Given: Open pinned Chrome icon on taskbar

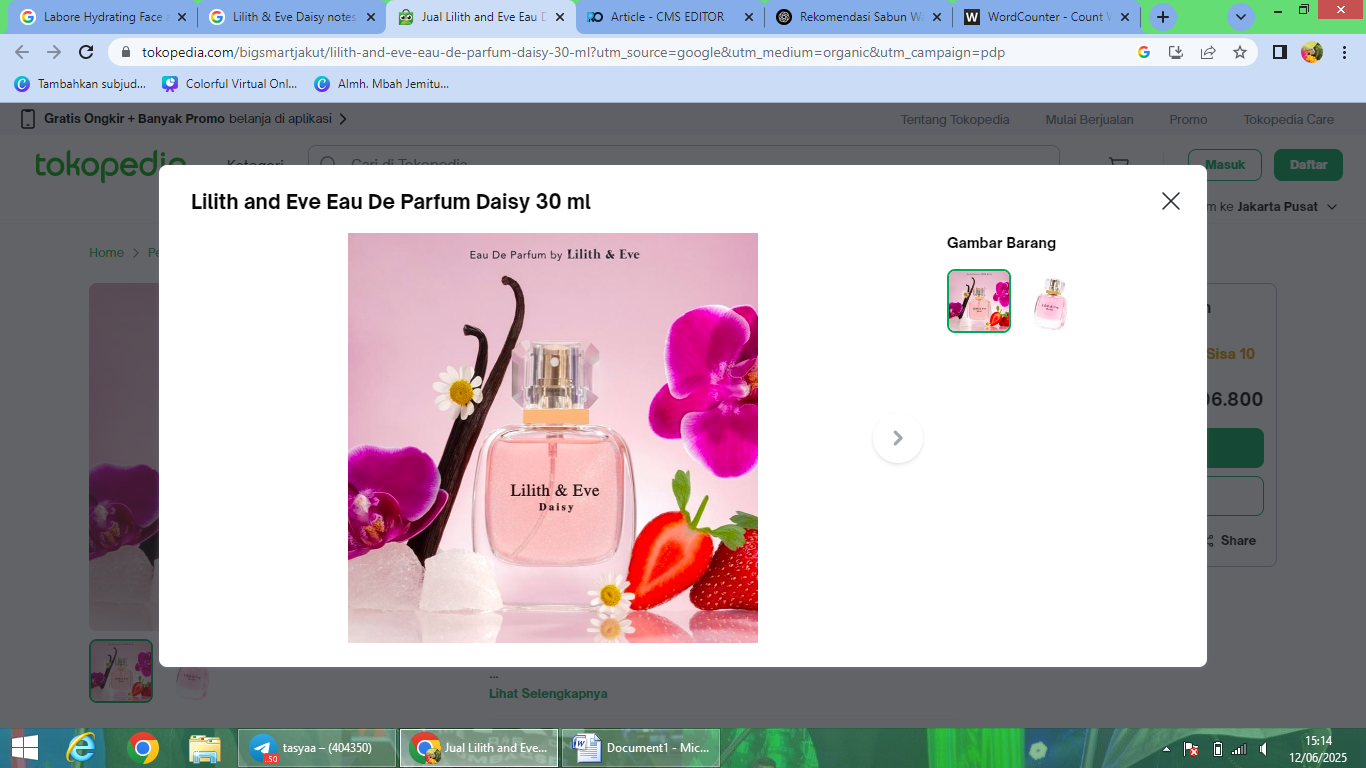Looking at the screenshot, I should [143, 748].
